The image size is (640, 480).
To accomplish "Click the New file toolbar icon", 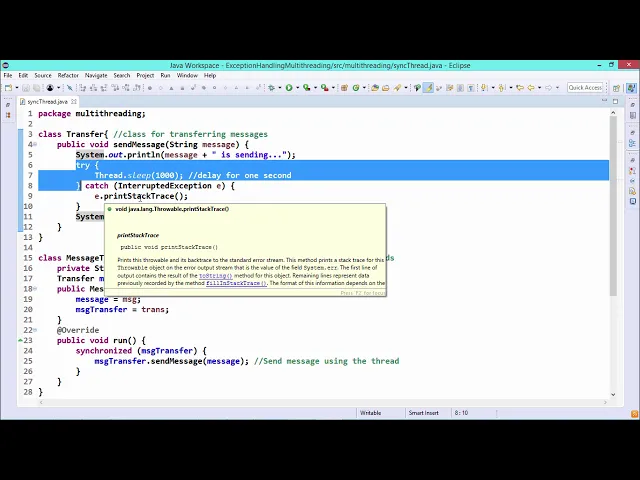I will (8, 88).
